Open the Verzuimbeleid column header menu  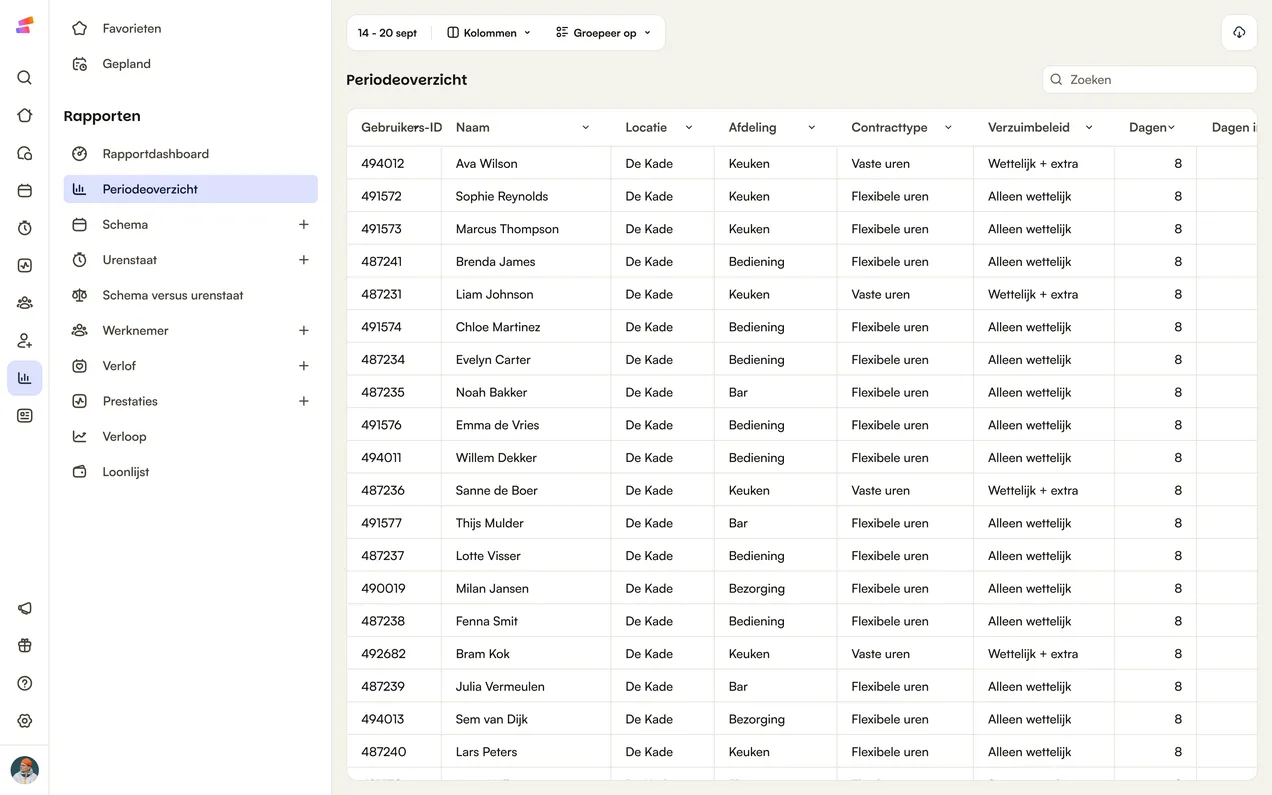[x=1089, y=128]
